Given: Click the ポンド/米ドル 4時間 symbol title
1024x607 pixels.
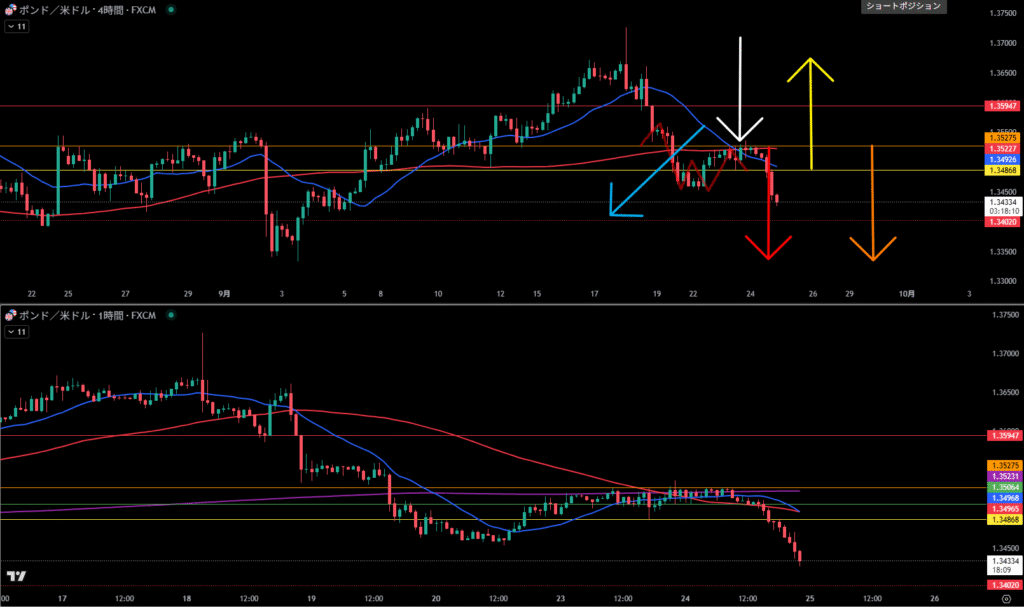Looking at the screenshot, I should pyautogui.click(x=88, y=9).
